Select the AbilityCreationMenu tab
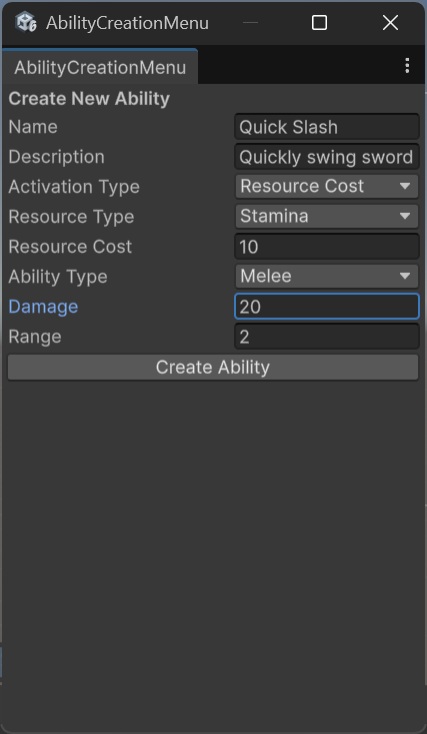Screen dimensions: 427x734 tap(100, 67)
